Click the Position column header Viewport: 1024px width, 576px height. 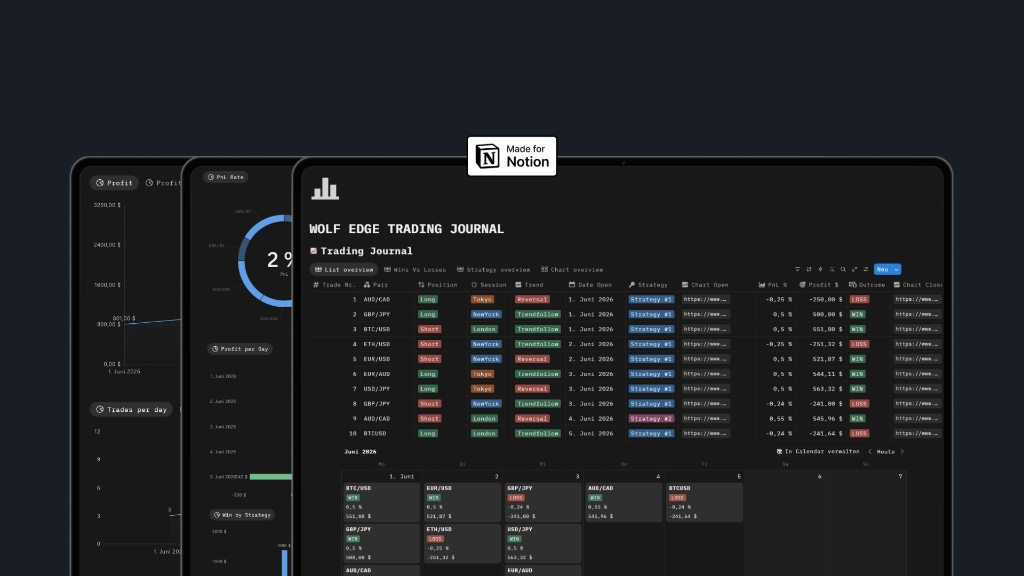438,285
